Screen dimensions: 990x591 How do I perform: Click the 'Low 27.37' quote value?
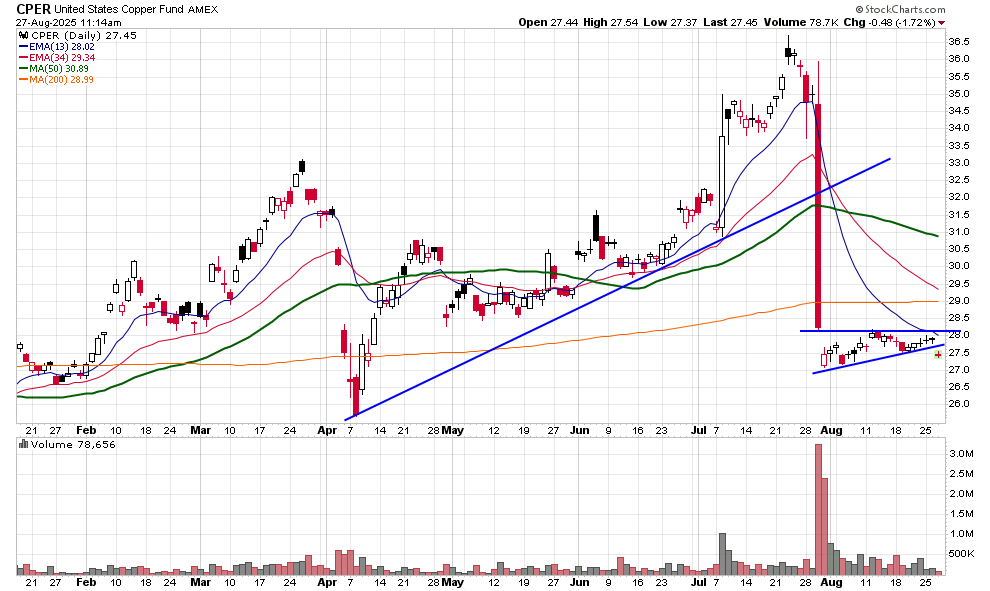point(671,22)
